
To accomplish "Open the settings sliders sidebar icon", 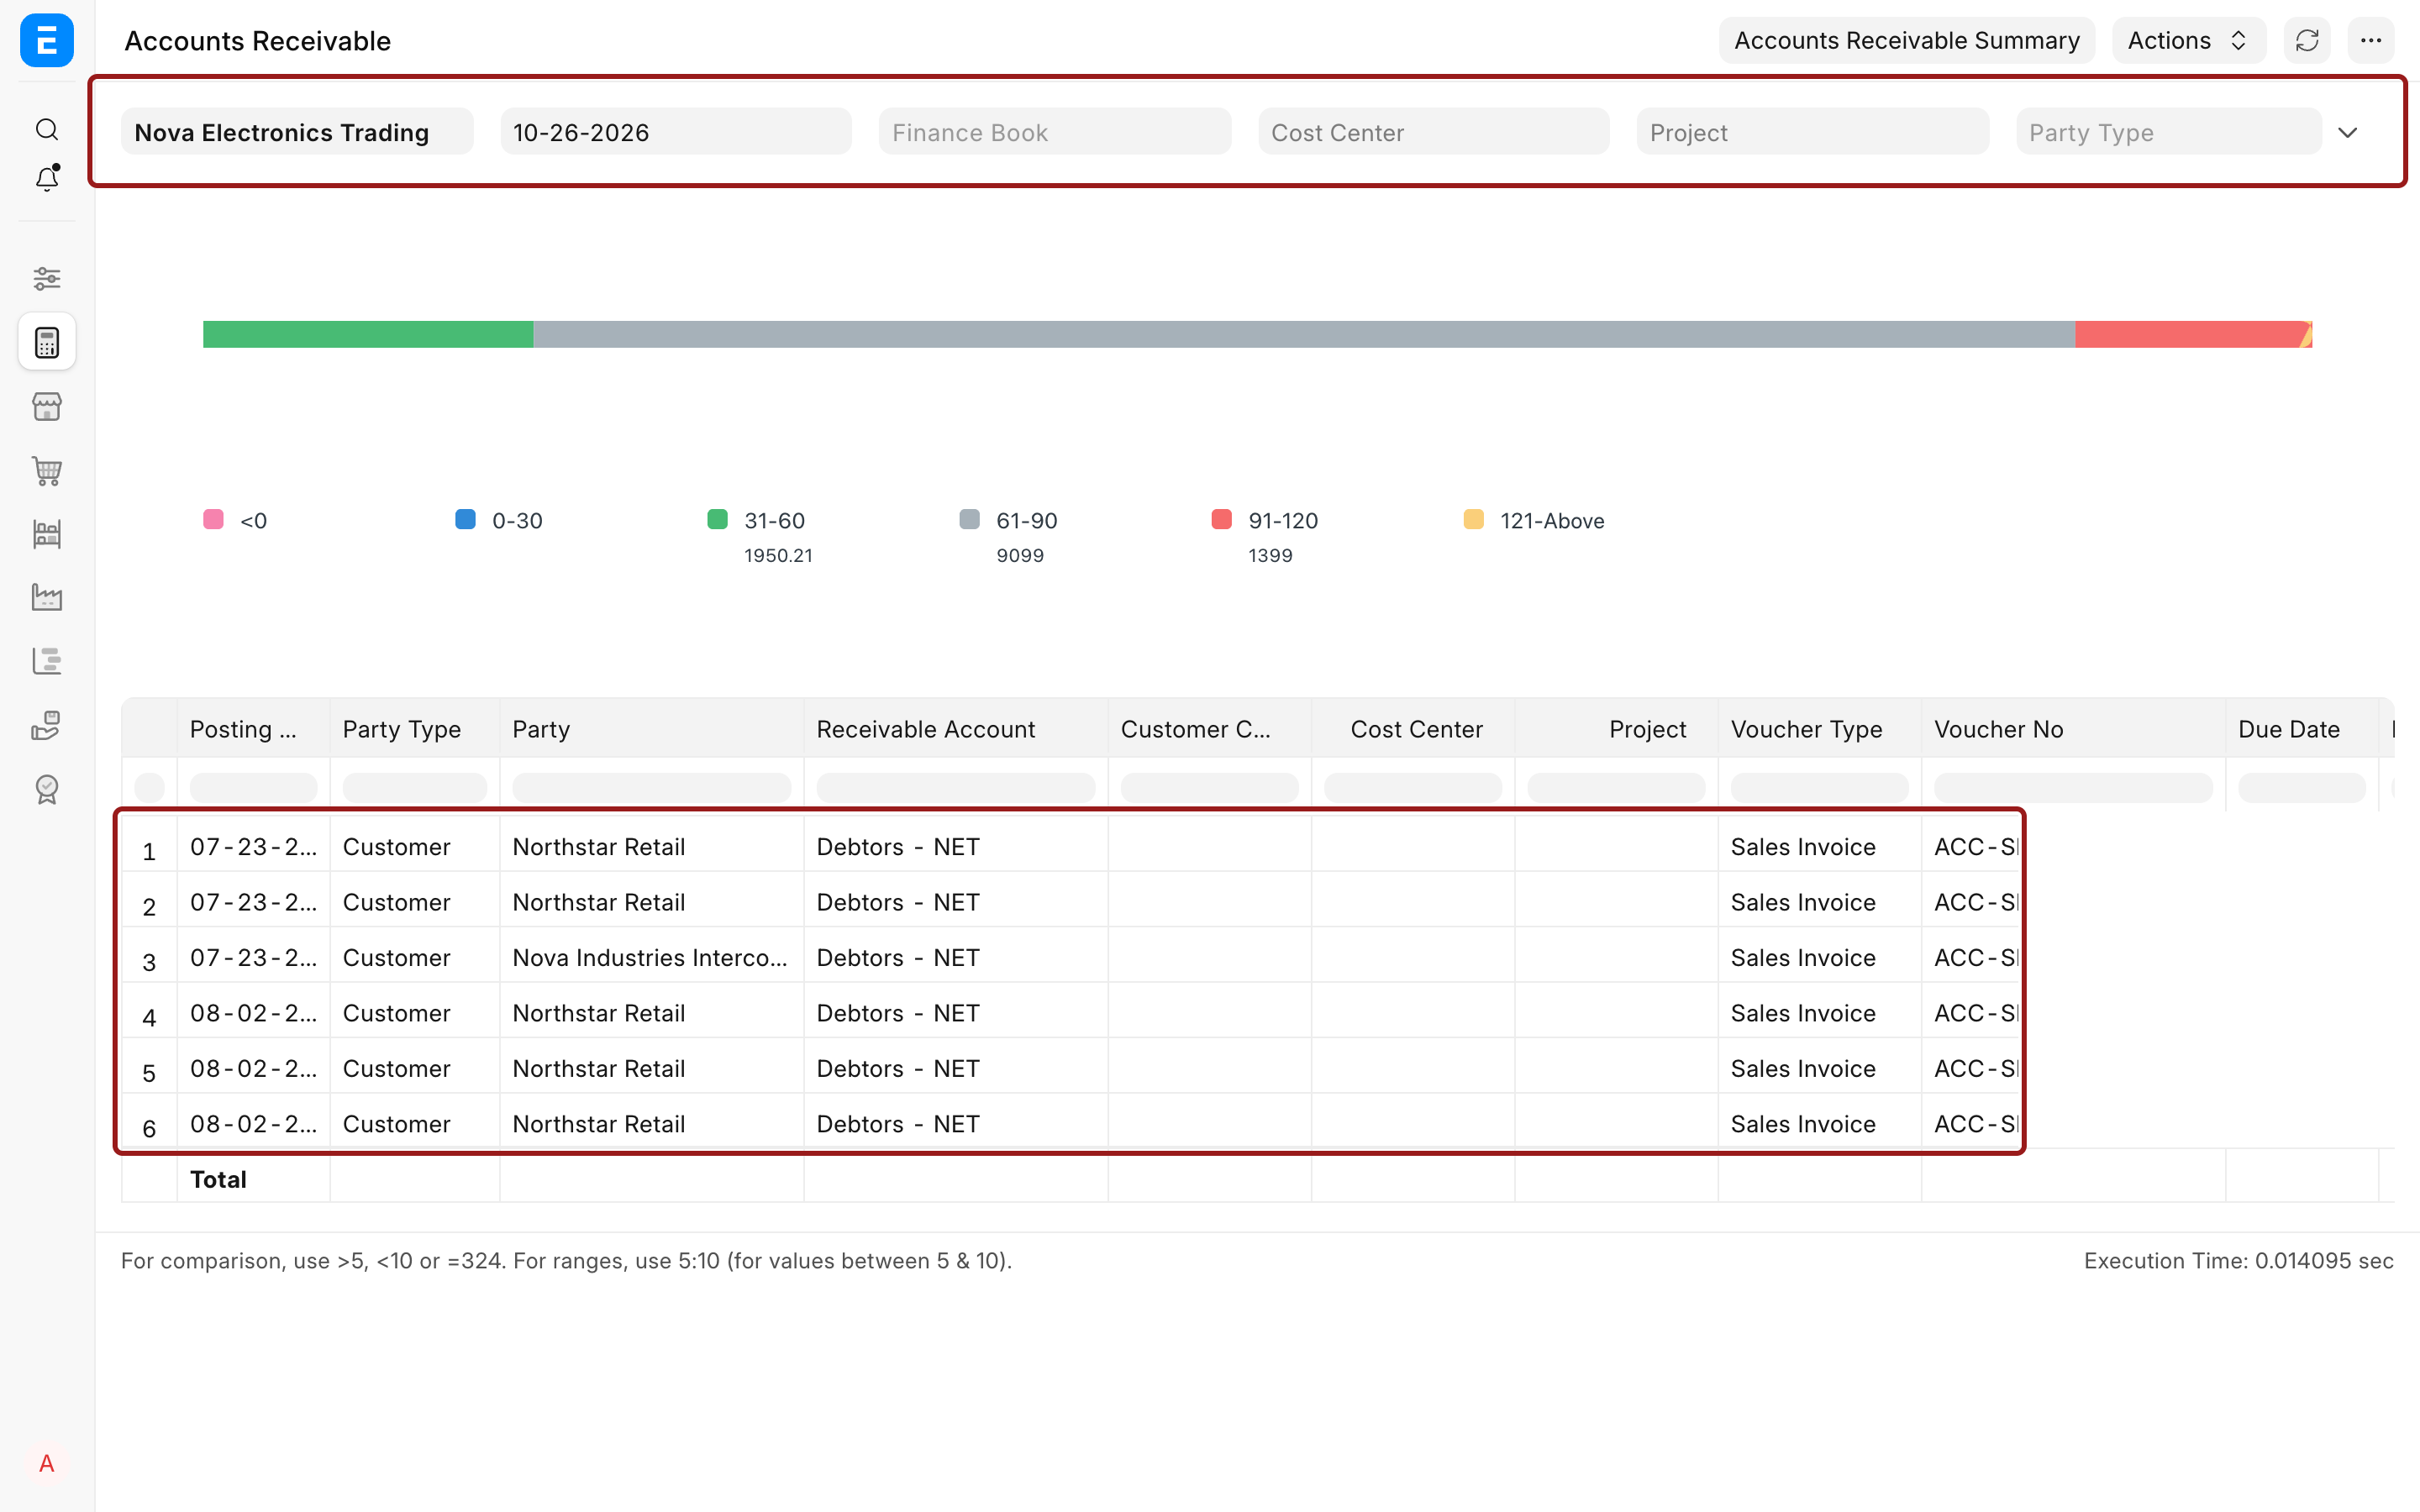I will (47, 278).
